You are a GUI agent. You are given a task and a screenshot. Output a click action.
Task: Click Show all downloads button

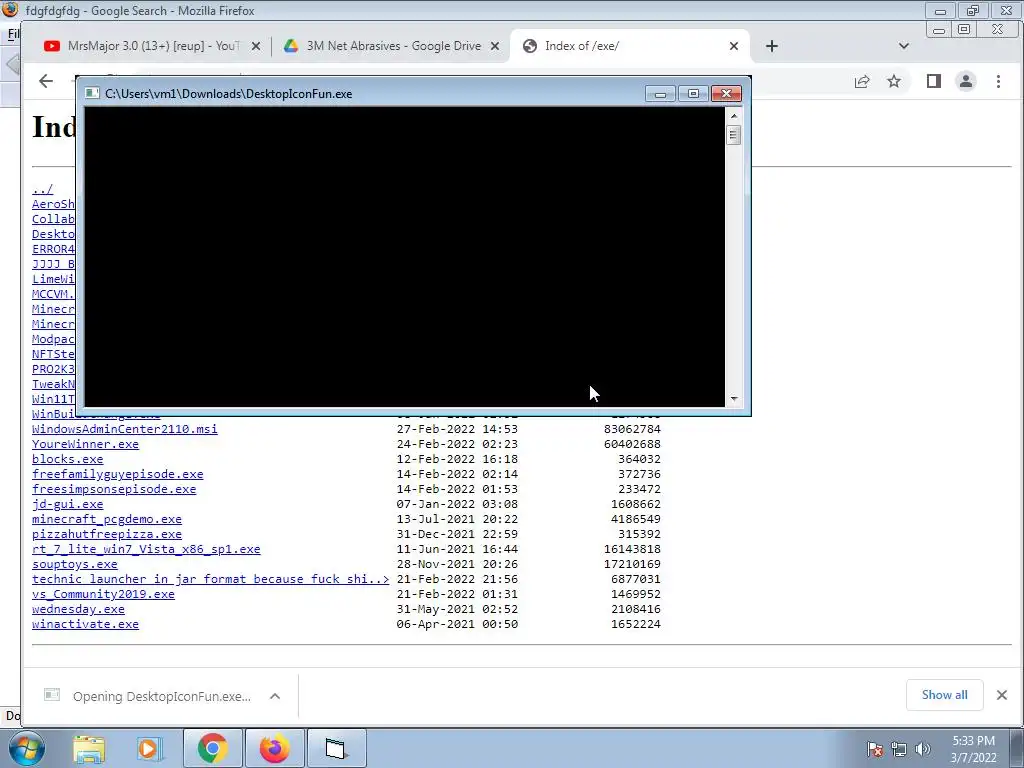pos(944,695)
